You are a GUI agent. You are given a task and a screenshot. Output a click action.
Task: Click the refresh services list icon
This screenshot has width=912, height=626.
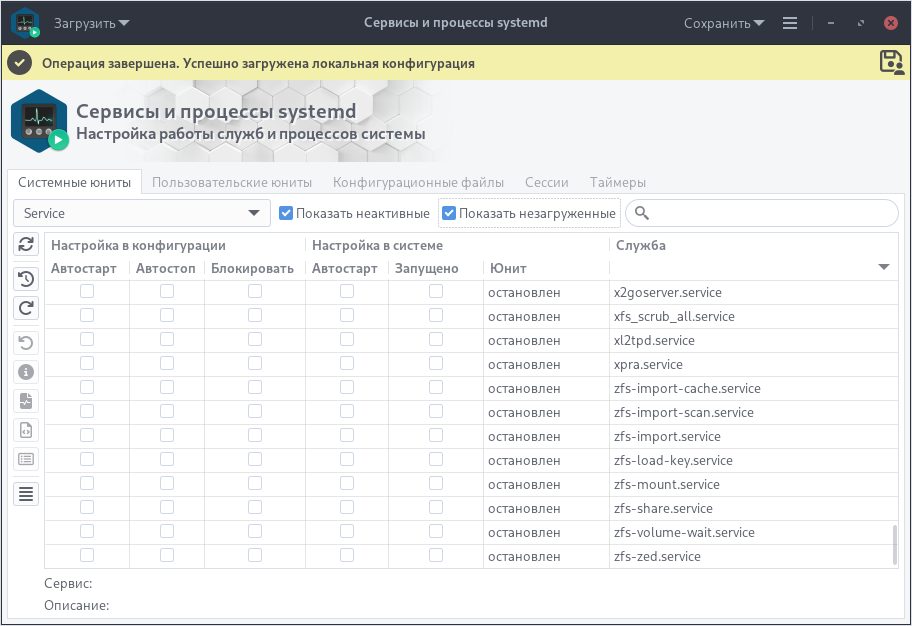(27, 245)
